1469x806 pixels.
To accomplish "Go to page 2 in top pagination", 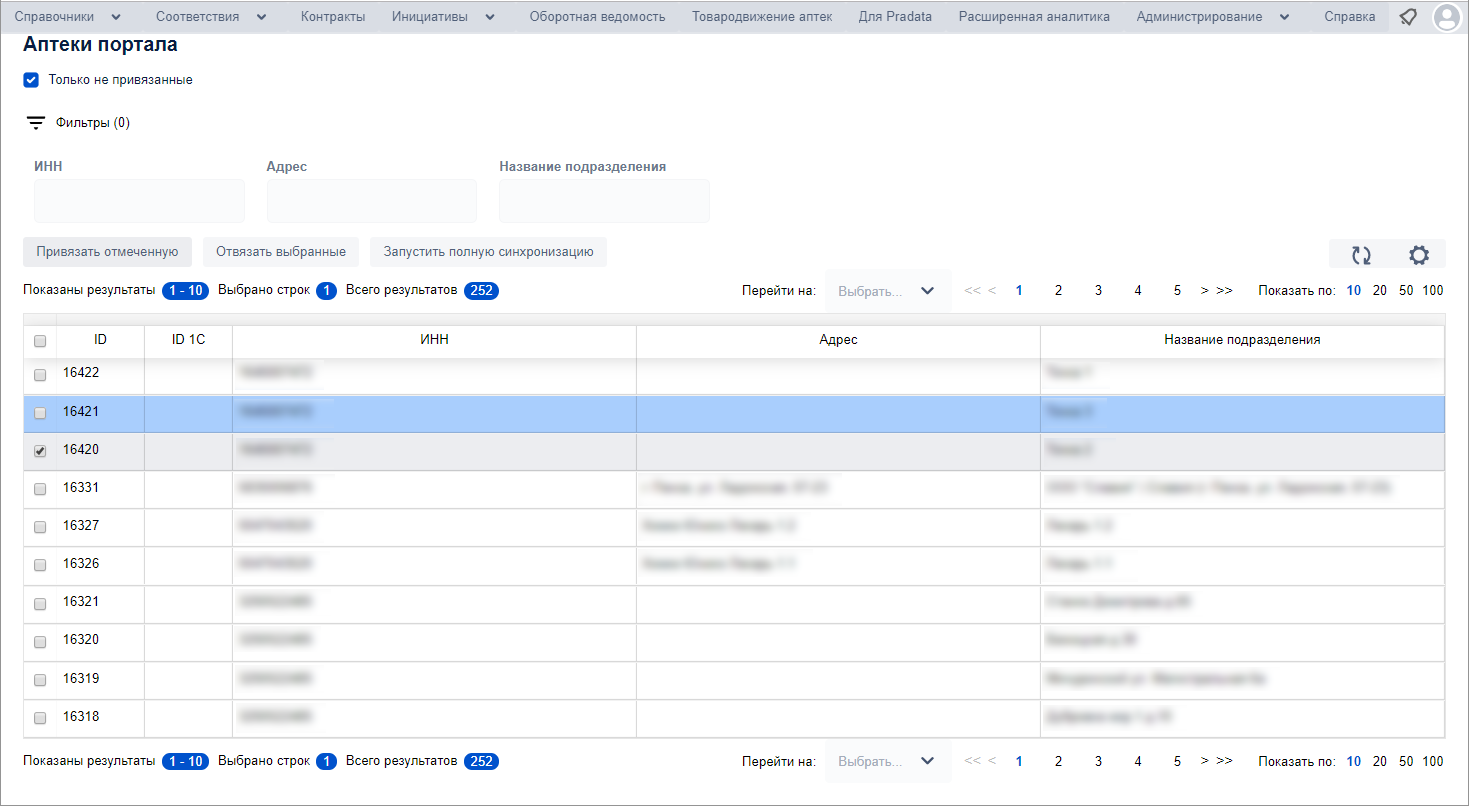I will click(1058, 291).
